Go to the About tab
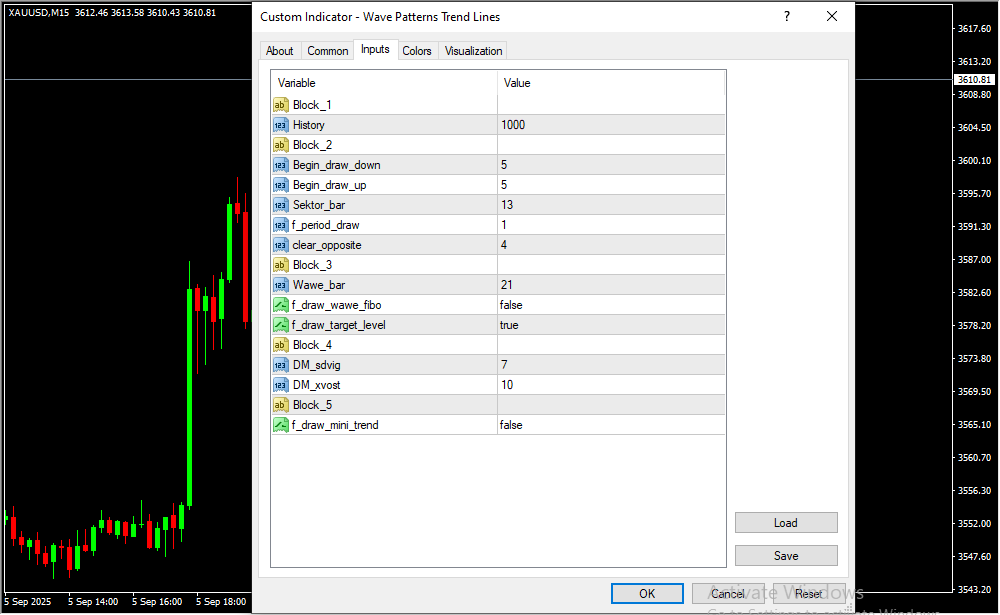 (280, 51)
